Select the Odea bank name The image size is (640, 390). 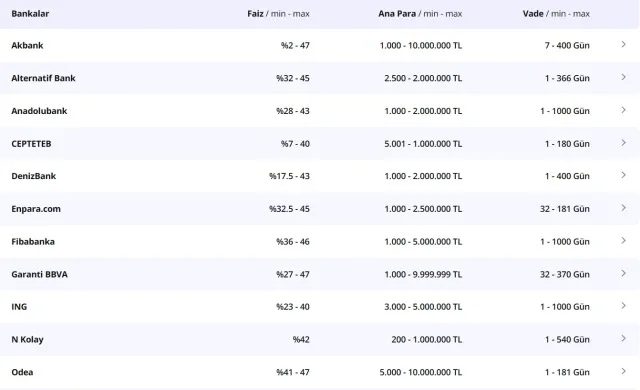[x=22, y=372]
